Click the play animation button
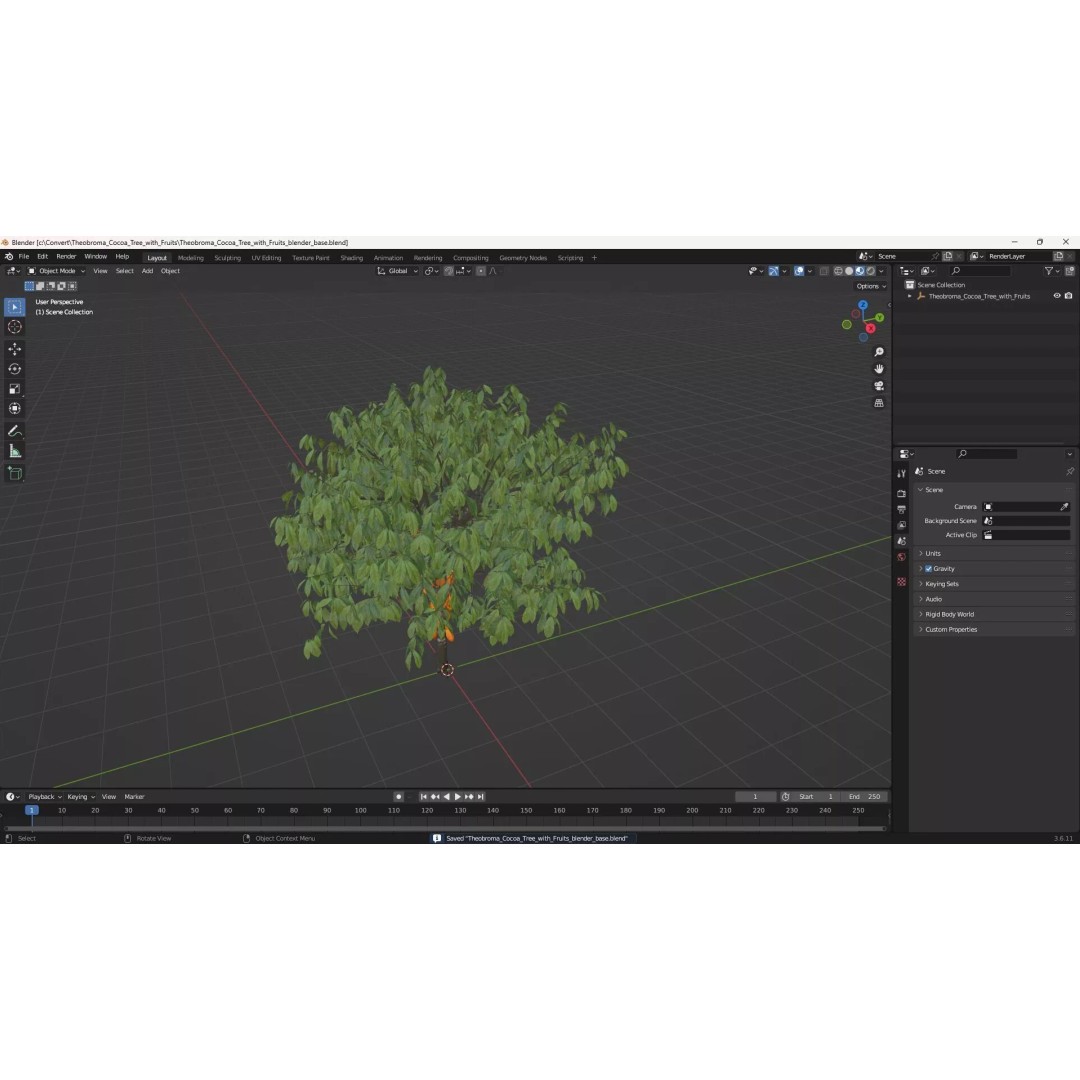Screen dimensions: 1080x1080 click(x=457, y=797)
